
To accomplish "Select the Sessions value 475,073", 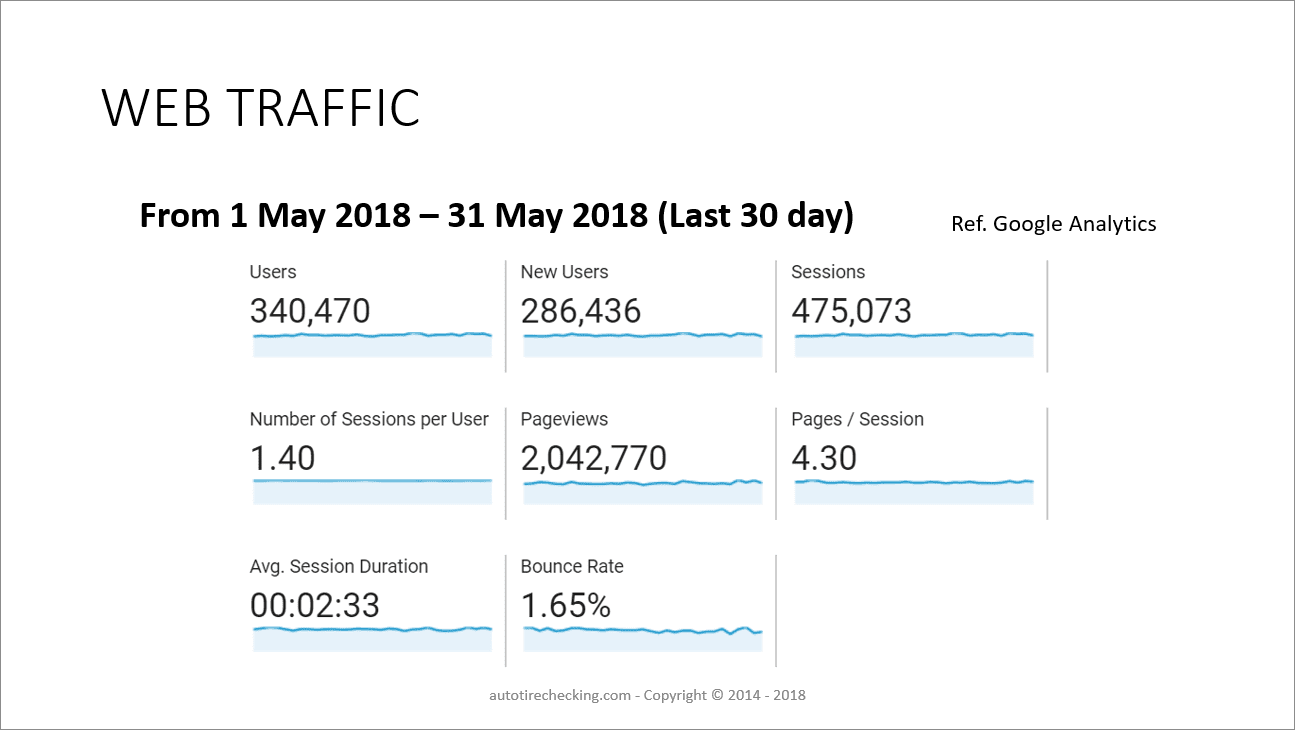I will point(851,311).
